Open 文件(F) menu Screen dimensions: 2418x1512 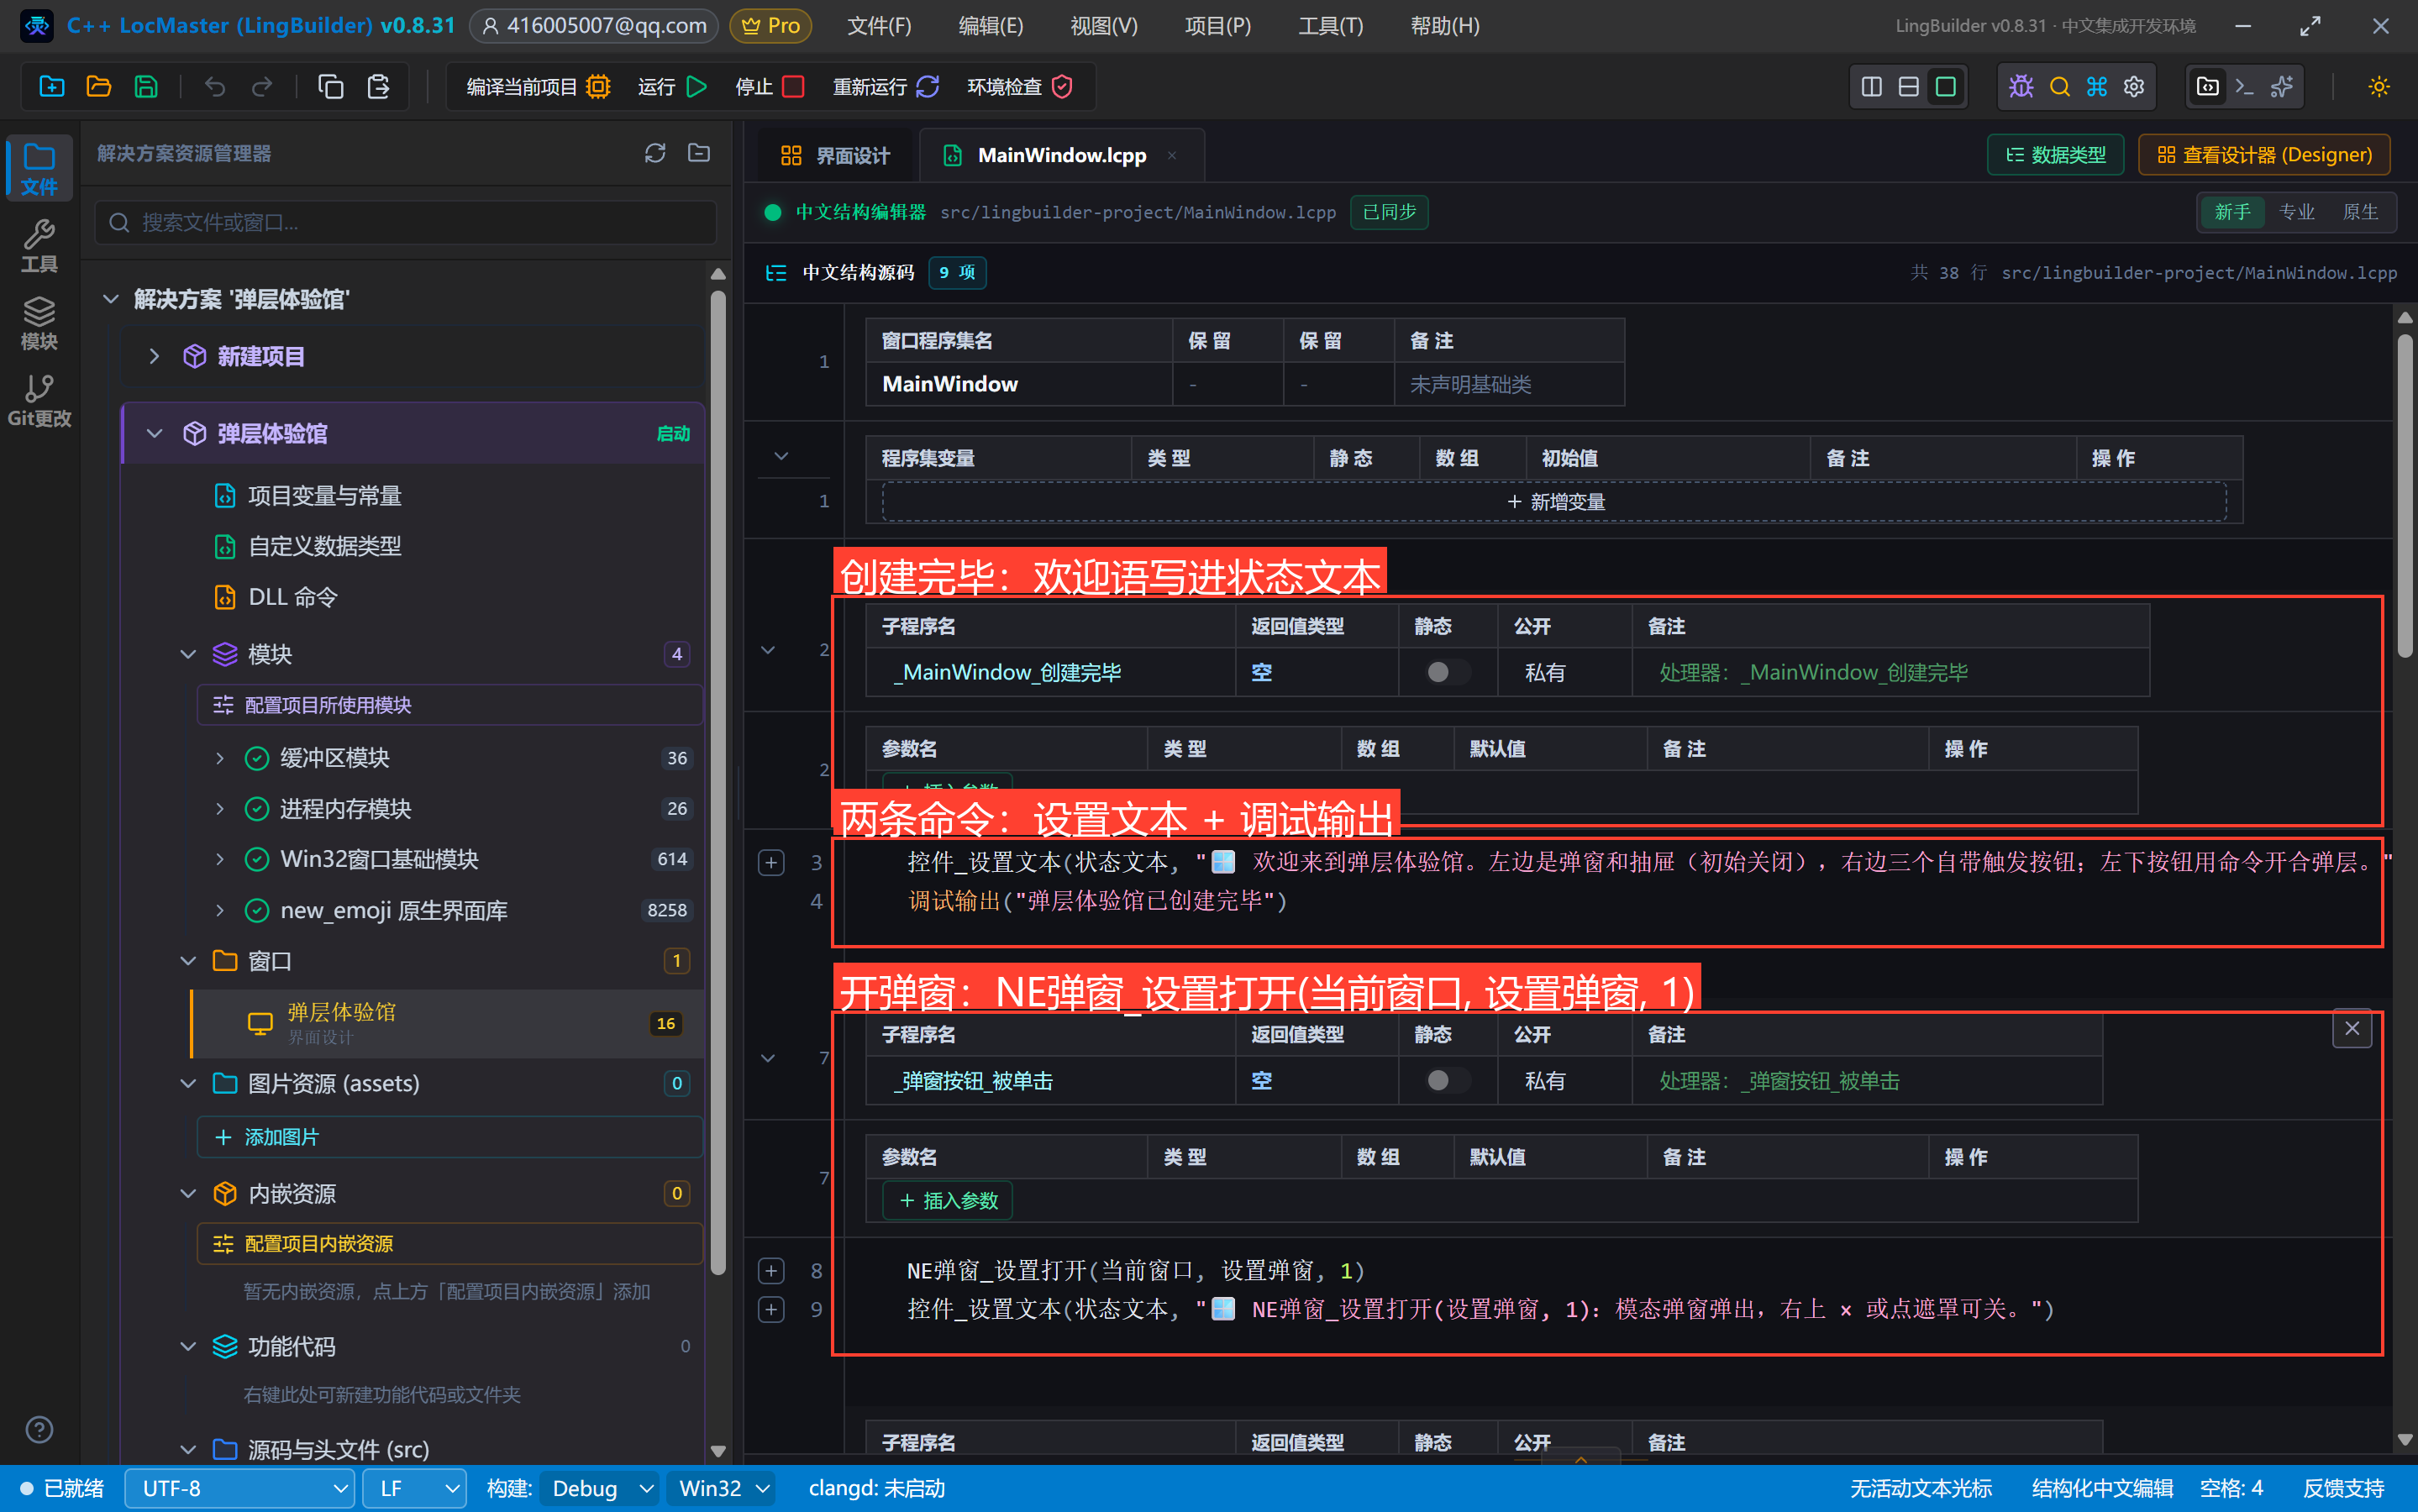(879, 26)
